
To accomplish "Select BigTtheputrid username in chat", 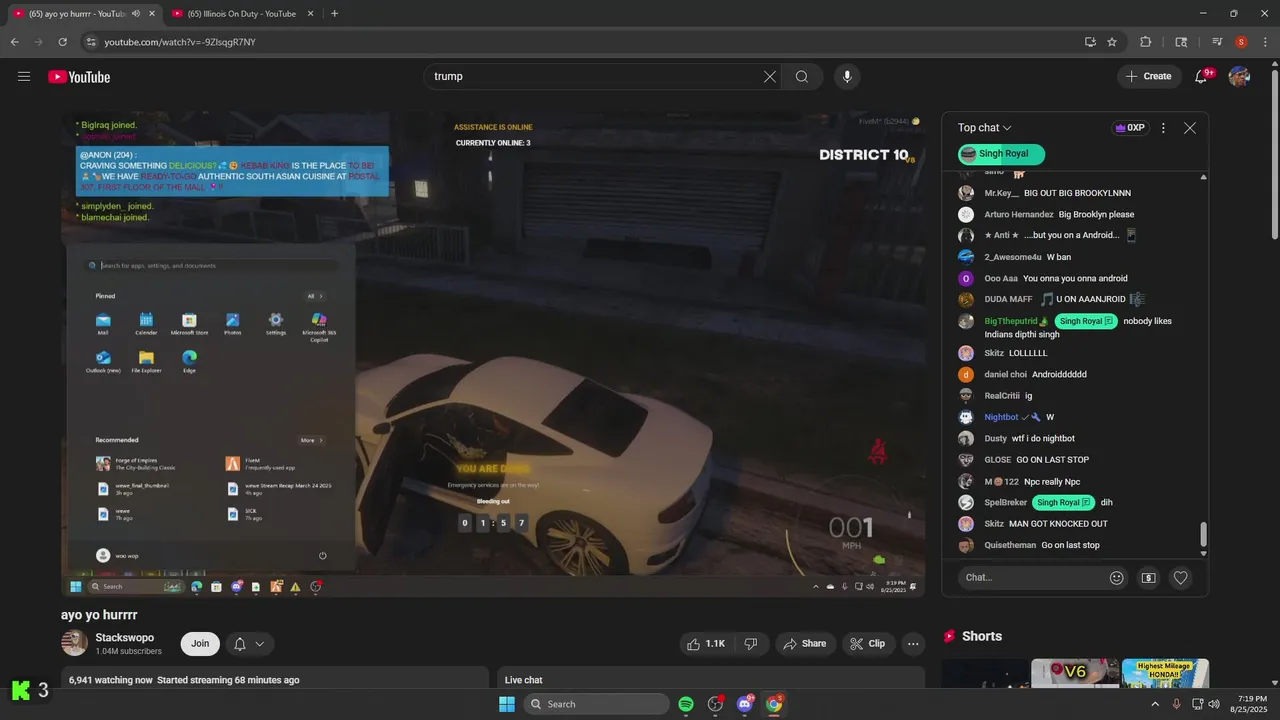I will click(1011, 321).
